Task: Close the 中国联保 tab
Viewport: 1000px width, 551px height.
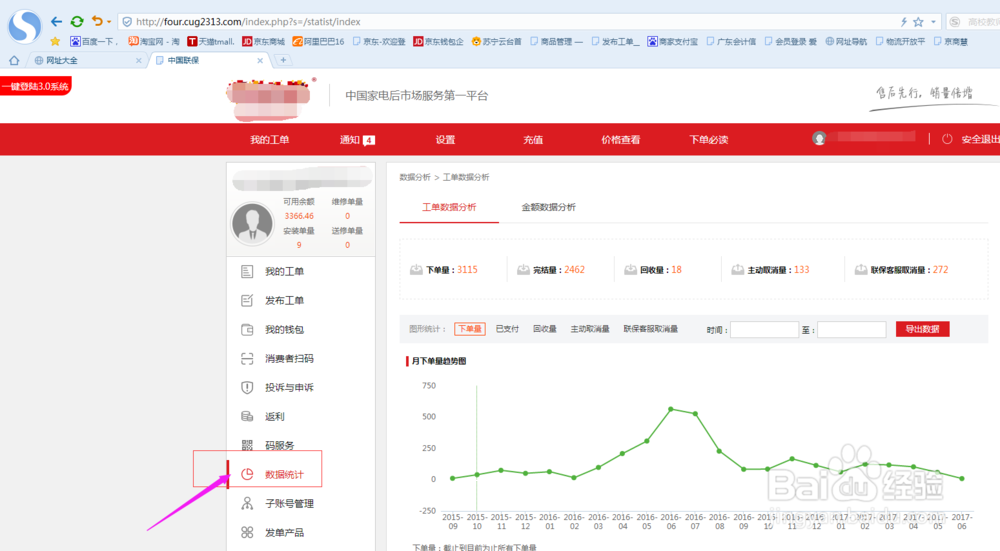Action: (260, 61)
